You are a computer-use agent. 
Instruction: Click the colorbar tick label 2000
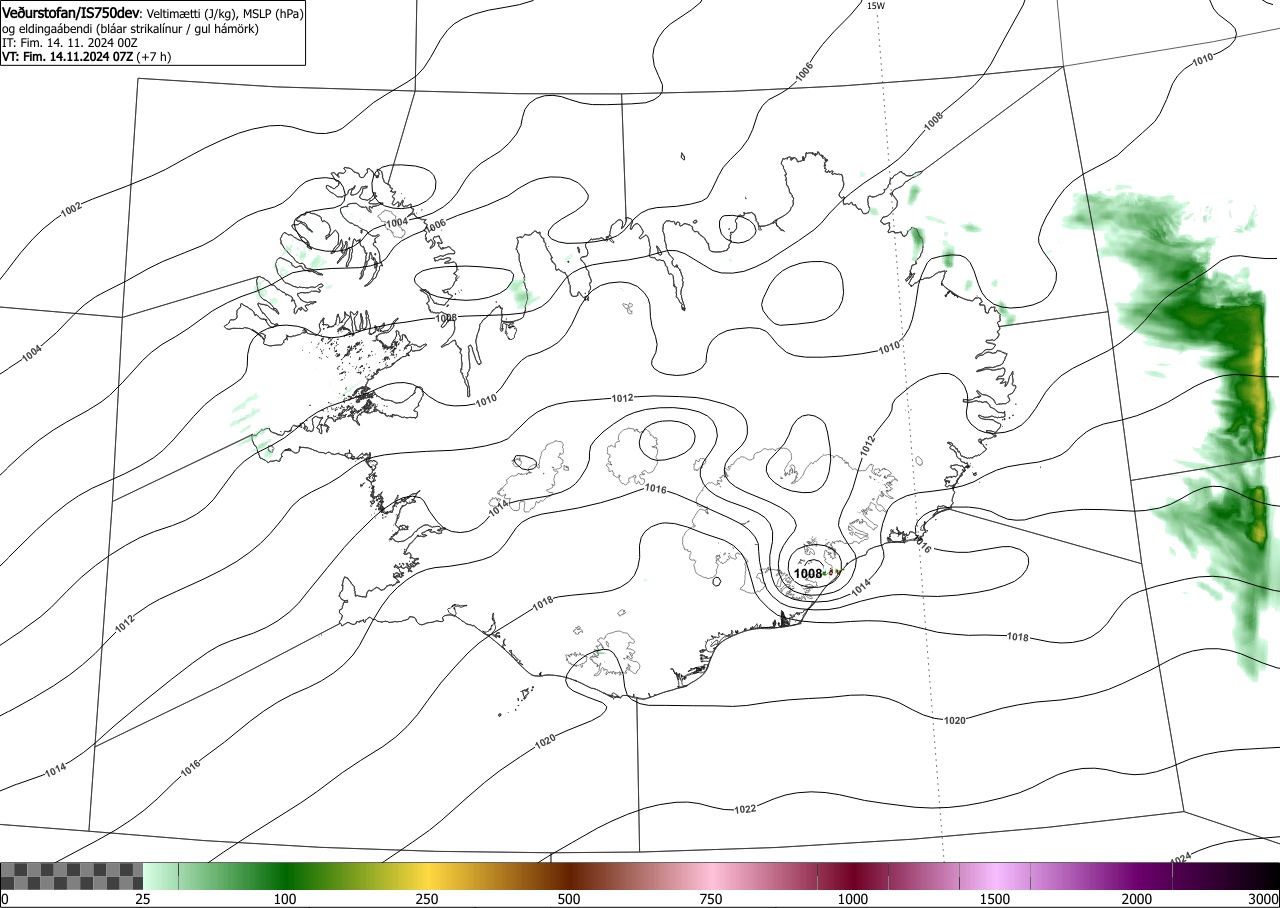pyautogui.click(x=1137, y=900)
